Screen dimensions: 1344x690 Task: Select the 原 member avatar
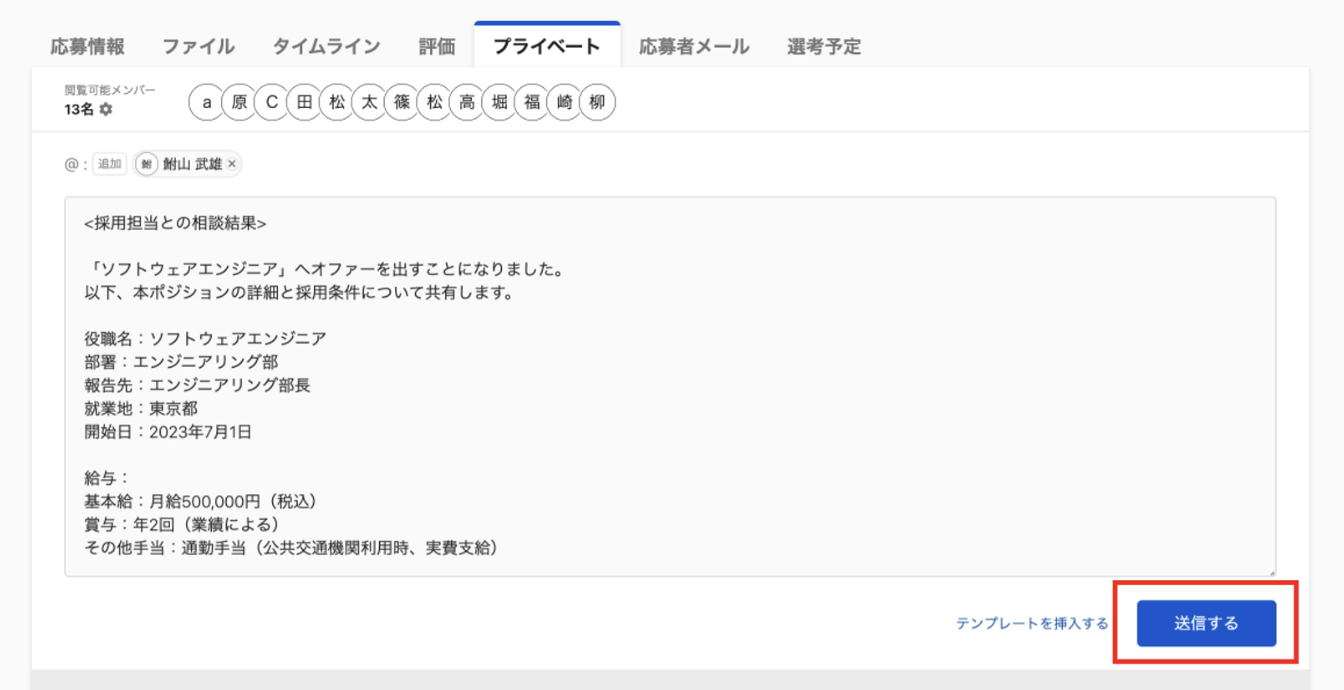pos(239,102)
